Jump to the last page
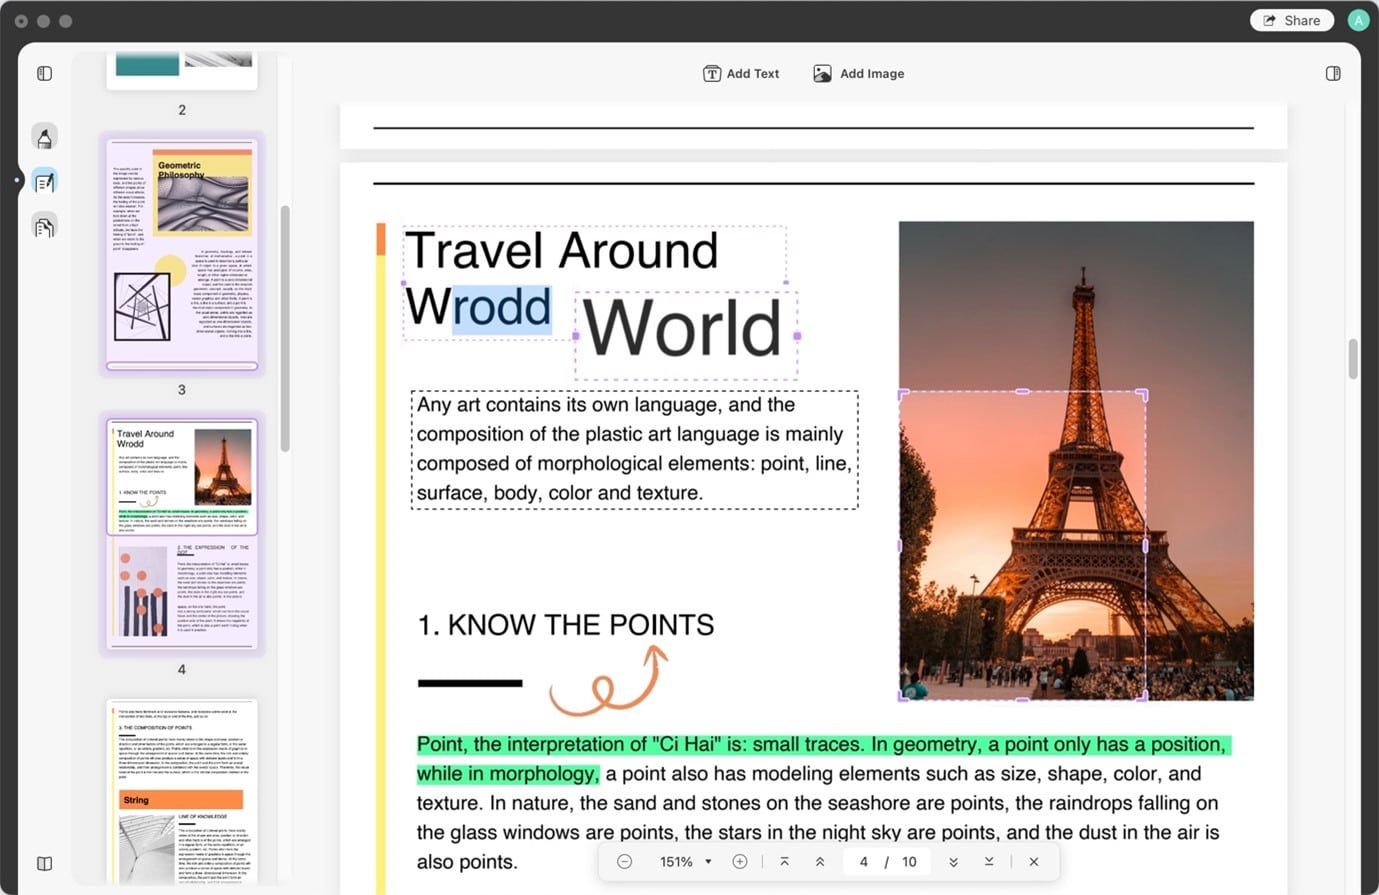Viewport: 1379px width, 895px height. click(989, 861)
